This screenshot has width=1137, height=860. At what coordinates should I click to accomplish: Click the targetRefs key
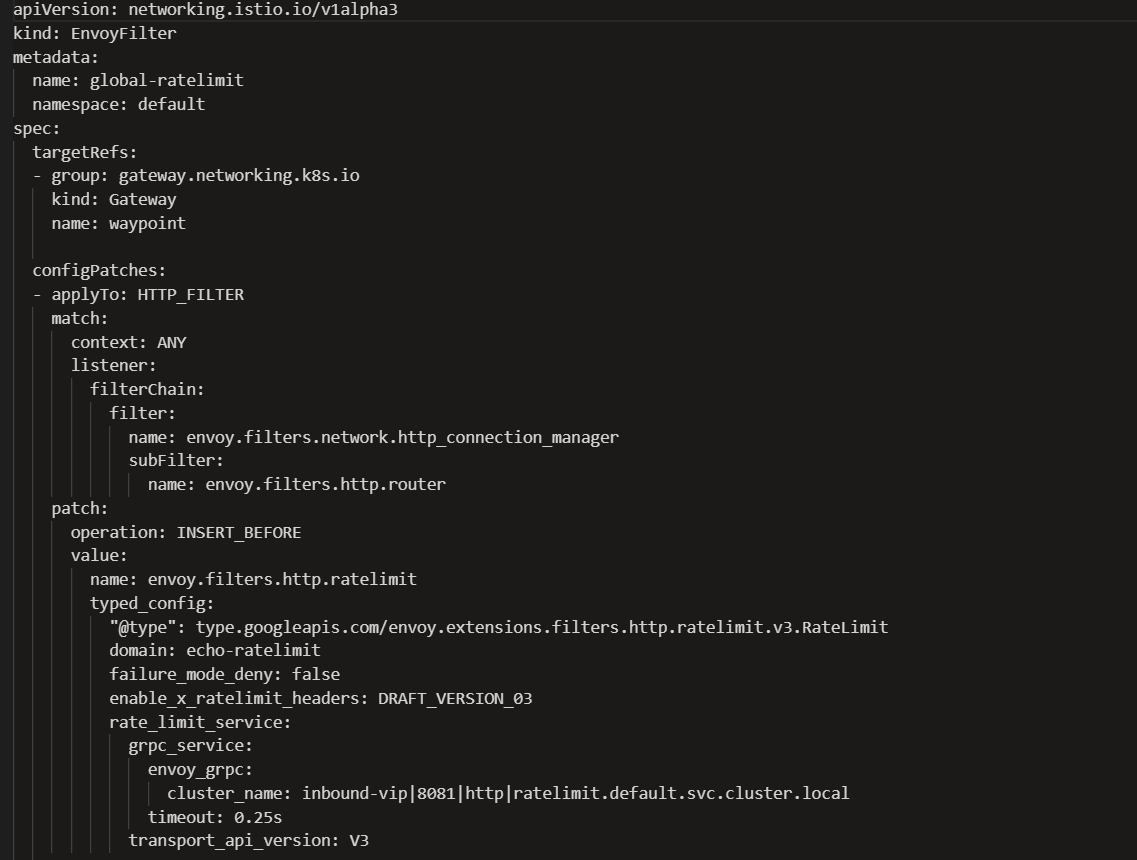pos(84,152)
